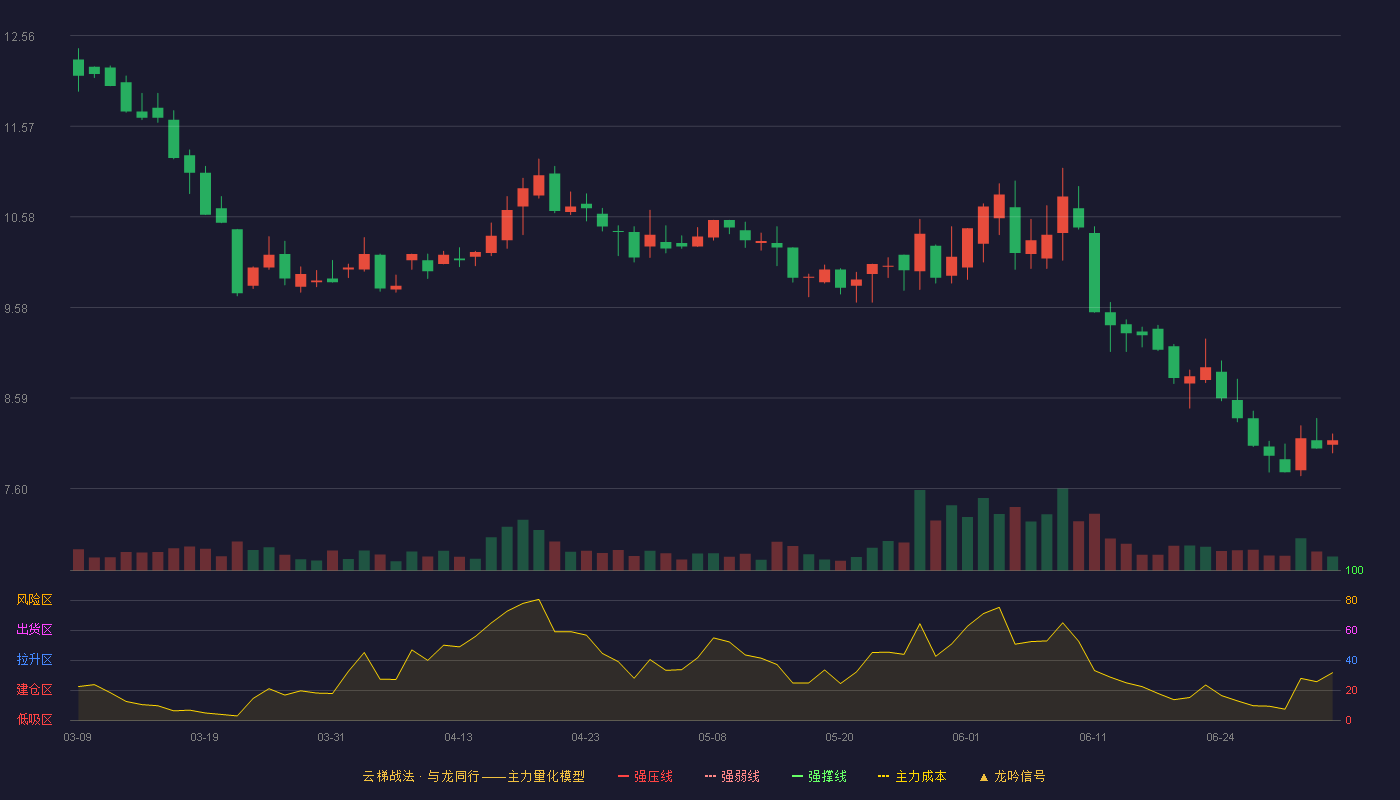1400x800 pixels.
Task: Click the 云梯战法 主力量化模型 title text
Action: coord(474,776)
